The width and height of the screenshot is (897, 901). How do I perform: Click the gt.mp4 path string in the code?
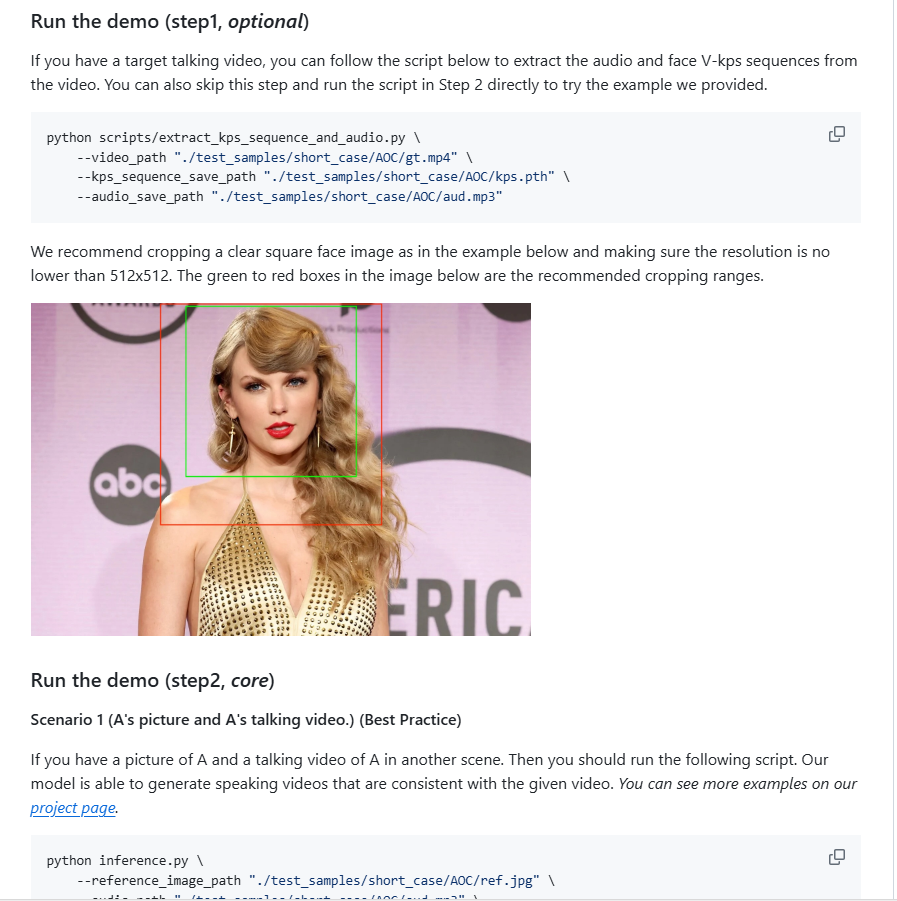click(x=316, y=157)
